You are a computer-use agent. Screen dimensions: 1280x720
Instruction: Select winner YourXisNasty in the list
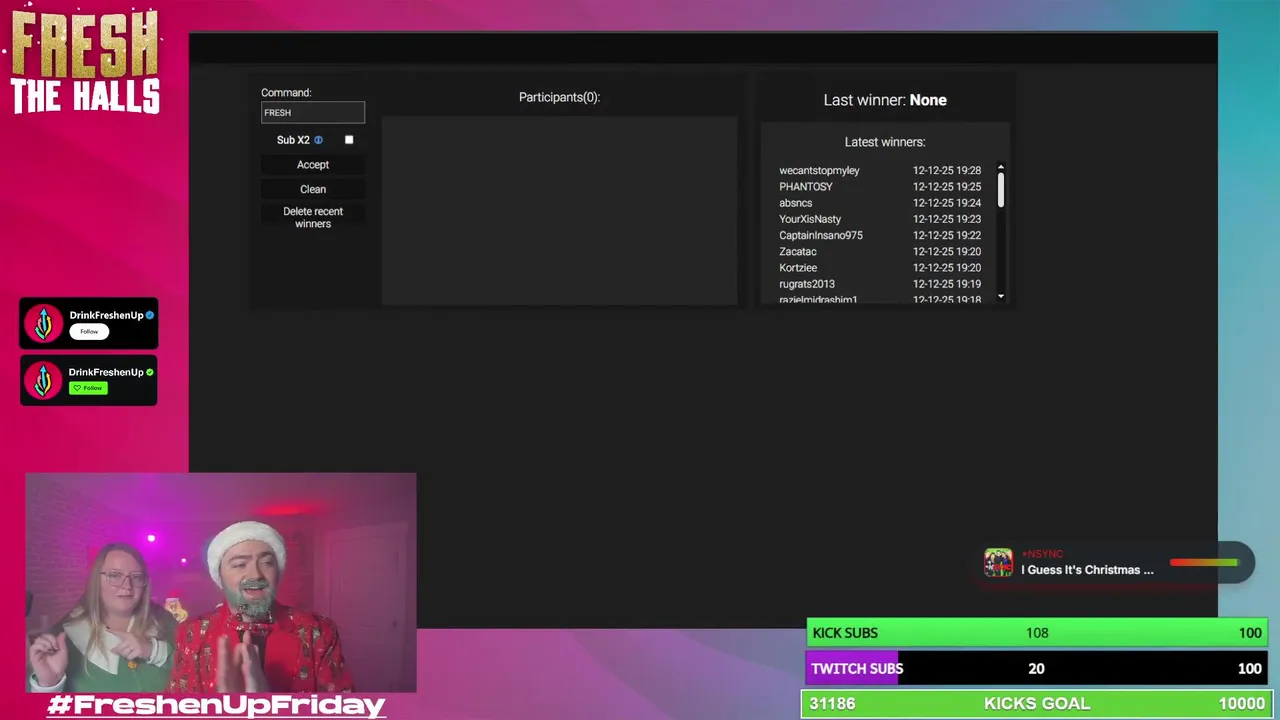click(810, 219)
